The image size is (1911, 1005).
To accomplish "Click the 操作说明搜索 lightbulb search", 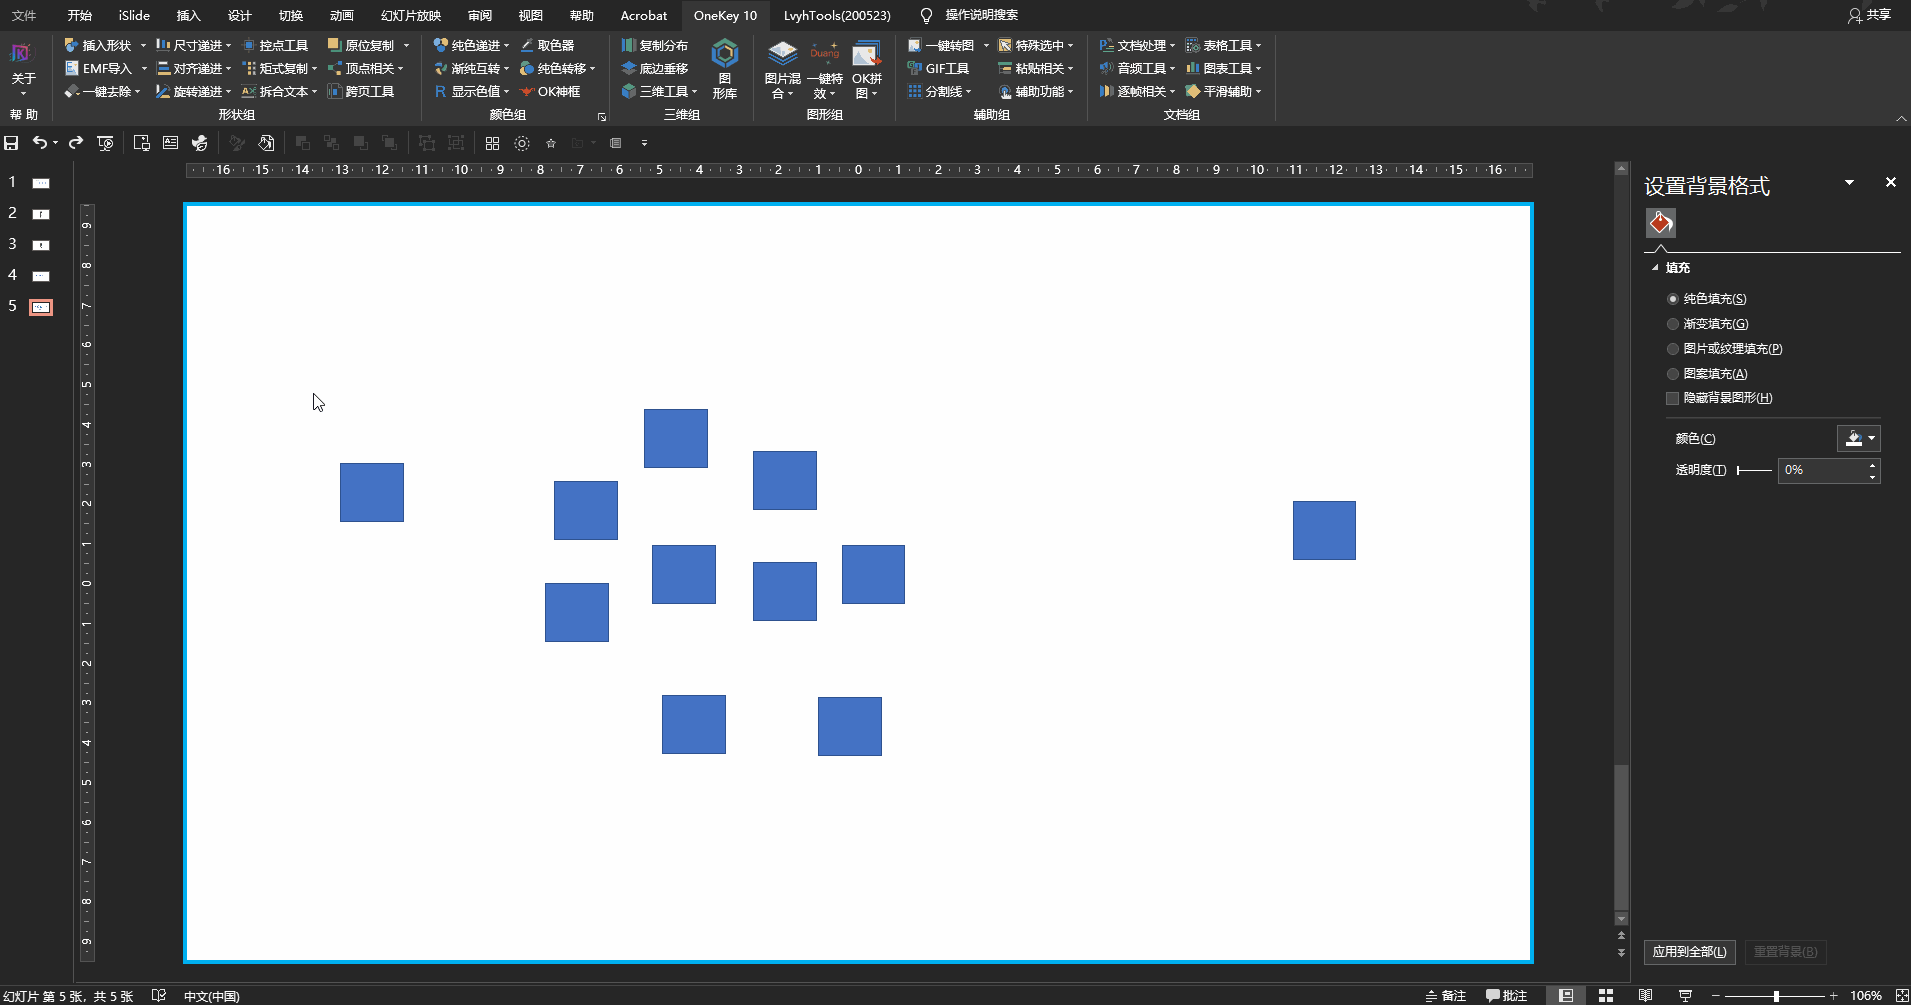I will pos(969,15).
